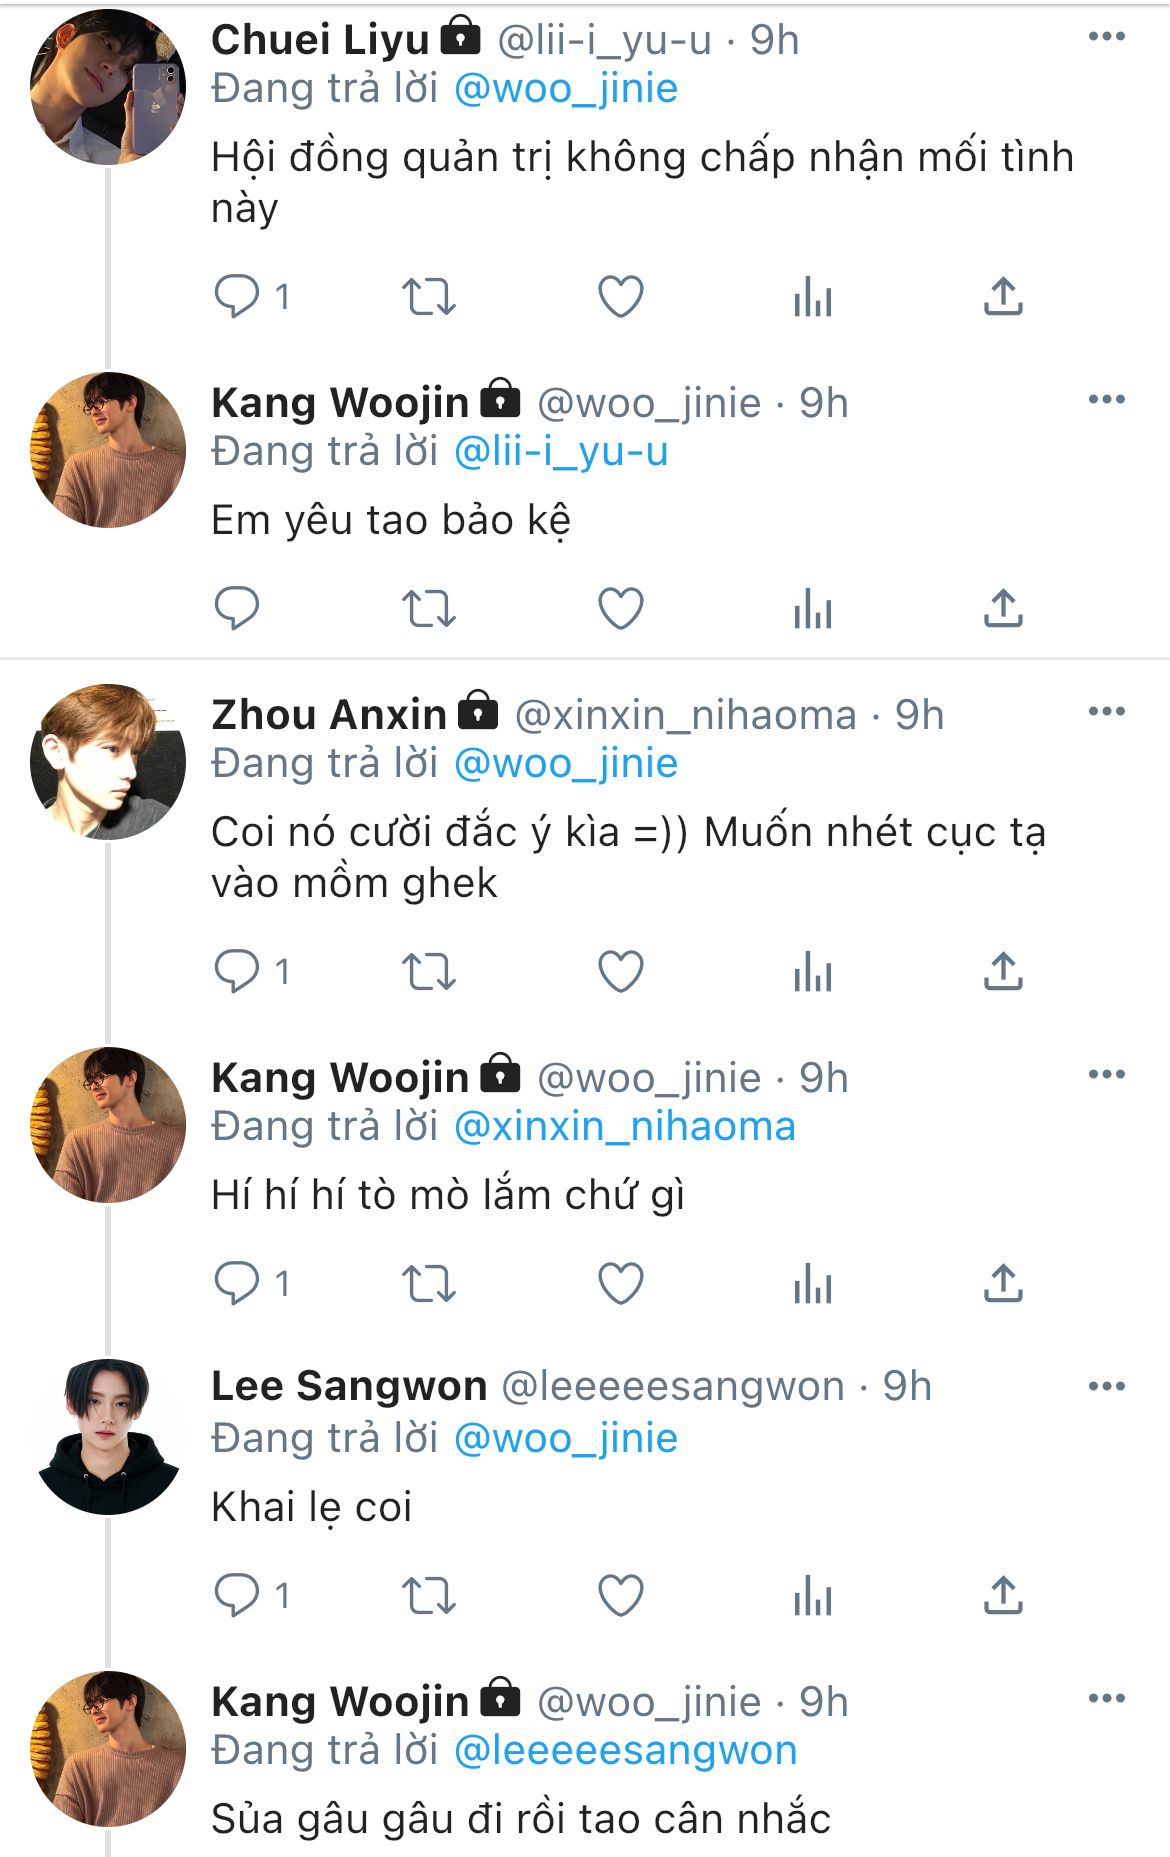Screen dimensions: 1170x1857
Task: Retweet Chuei Liyu's reply
Action: (428, 297)
